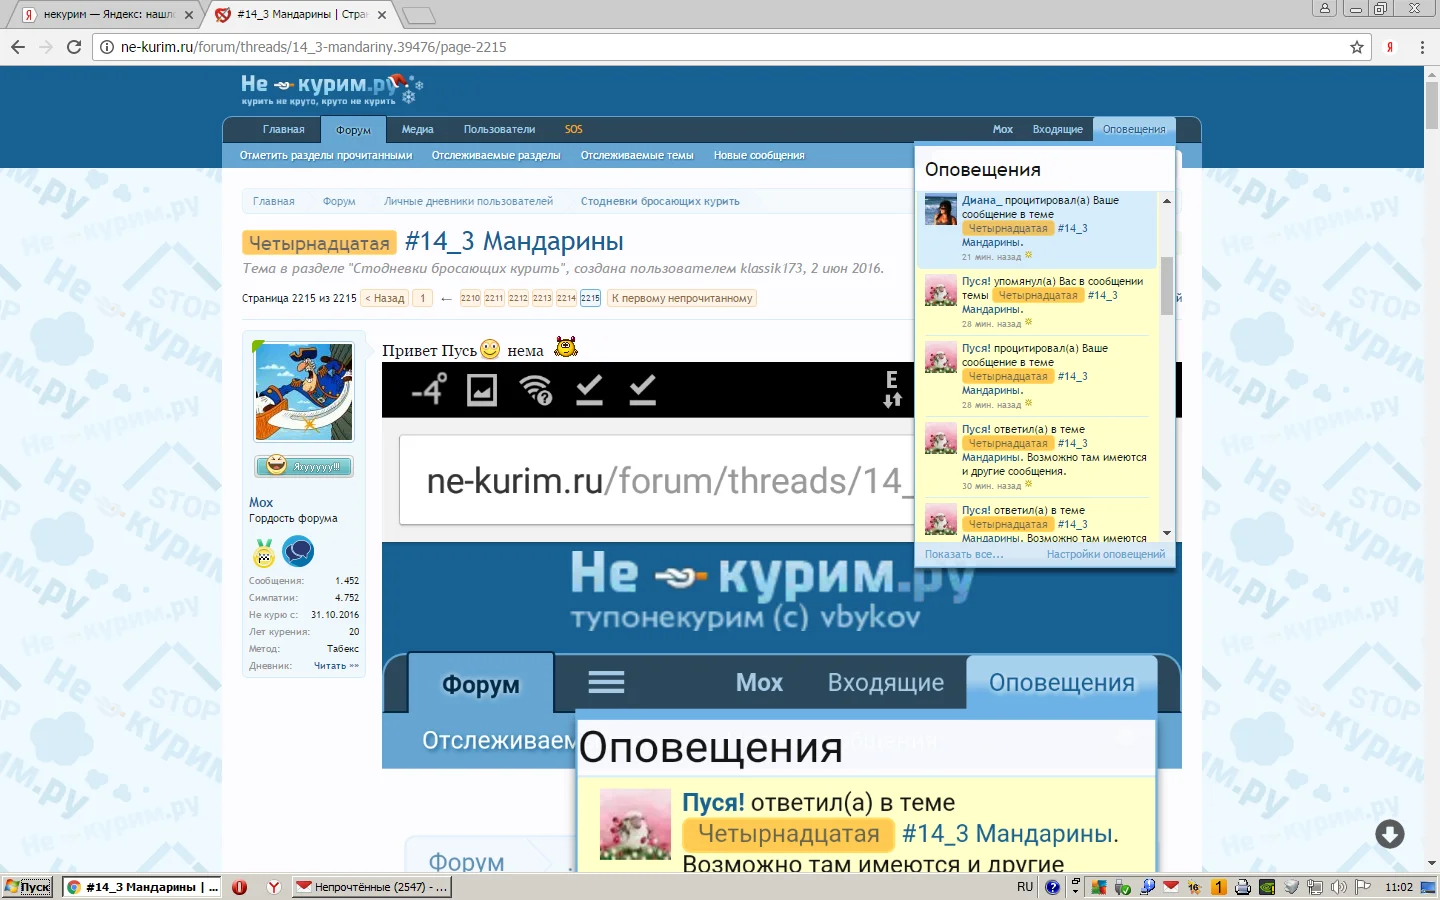This screenshot has width=1440, height=900.
Task: Bookmark this page with the star icon
Action: coord(1357,47)
